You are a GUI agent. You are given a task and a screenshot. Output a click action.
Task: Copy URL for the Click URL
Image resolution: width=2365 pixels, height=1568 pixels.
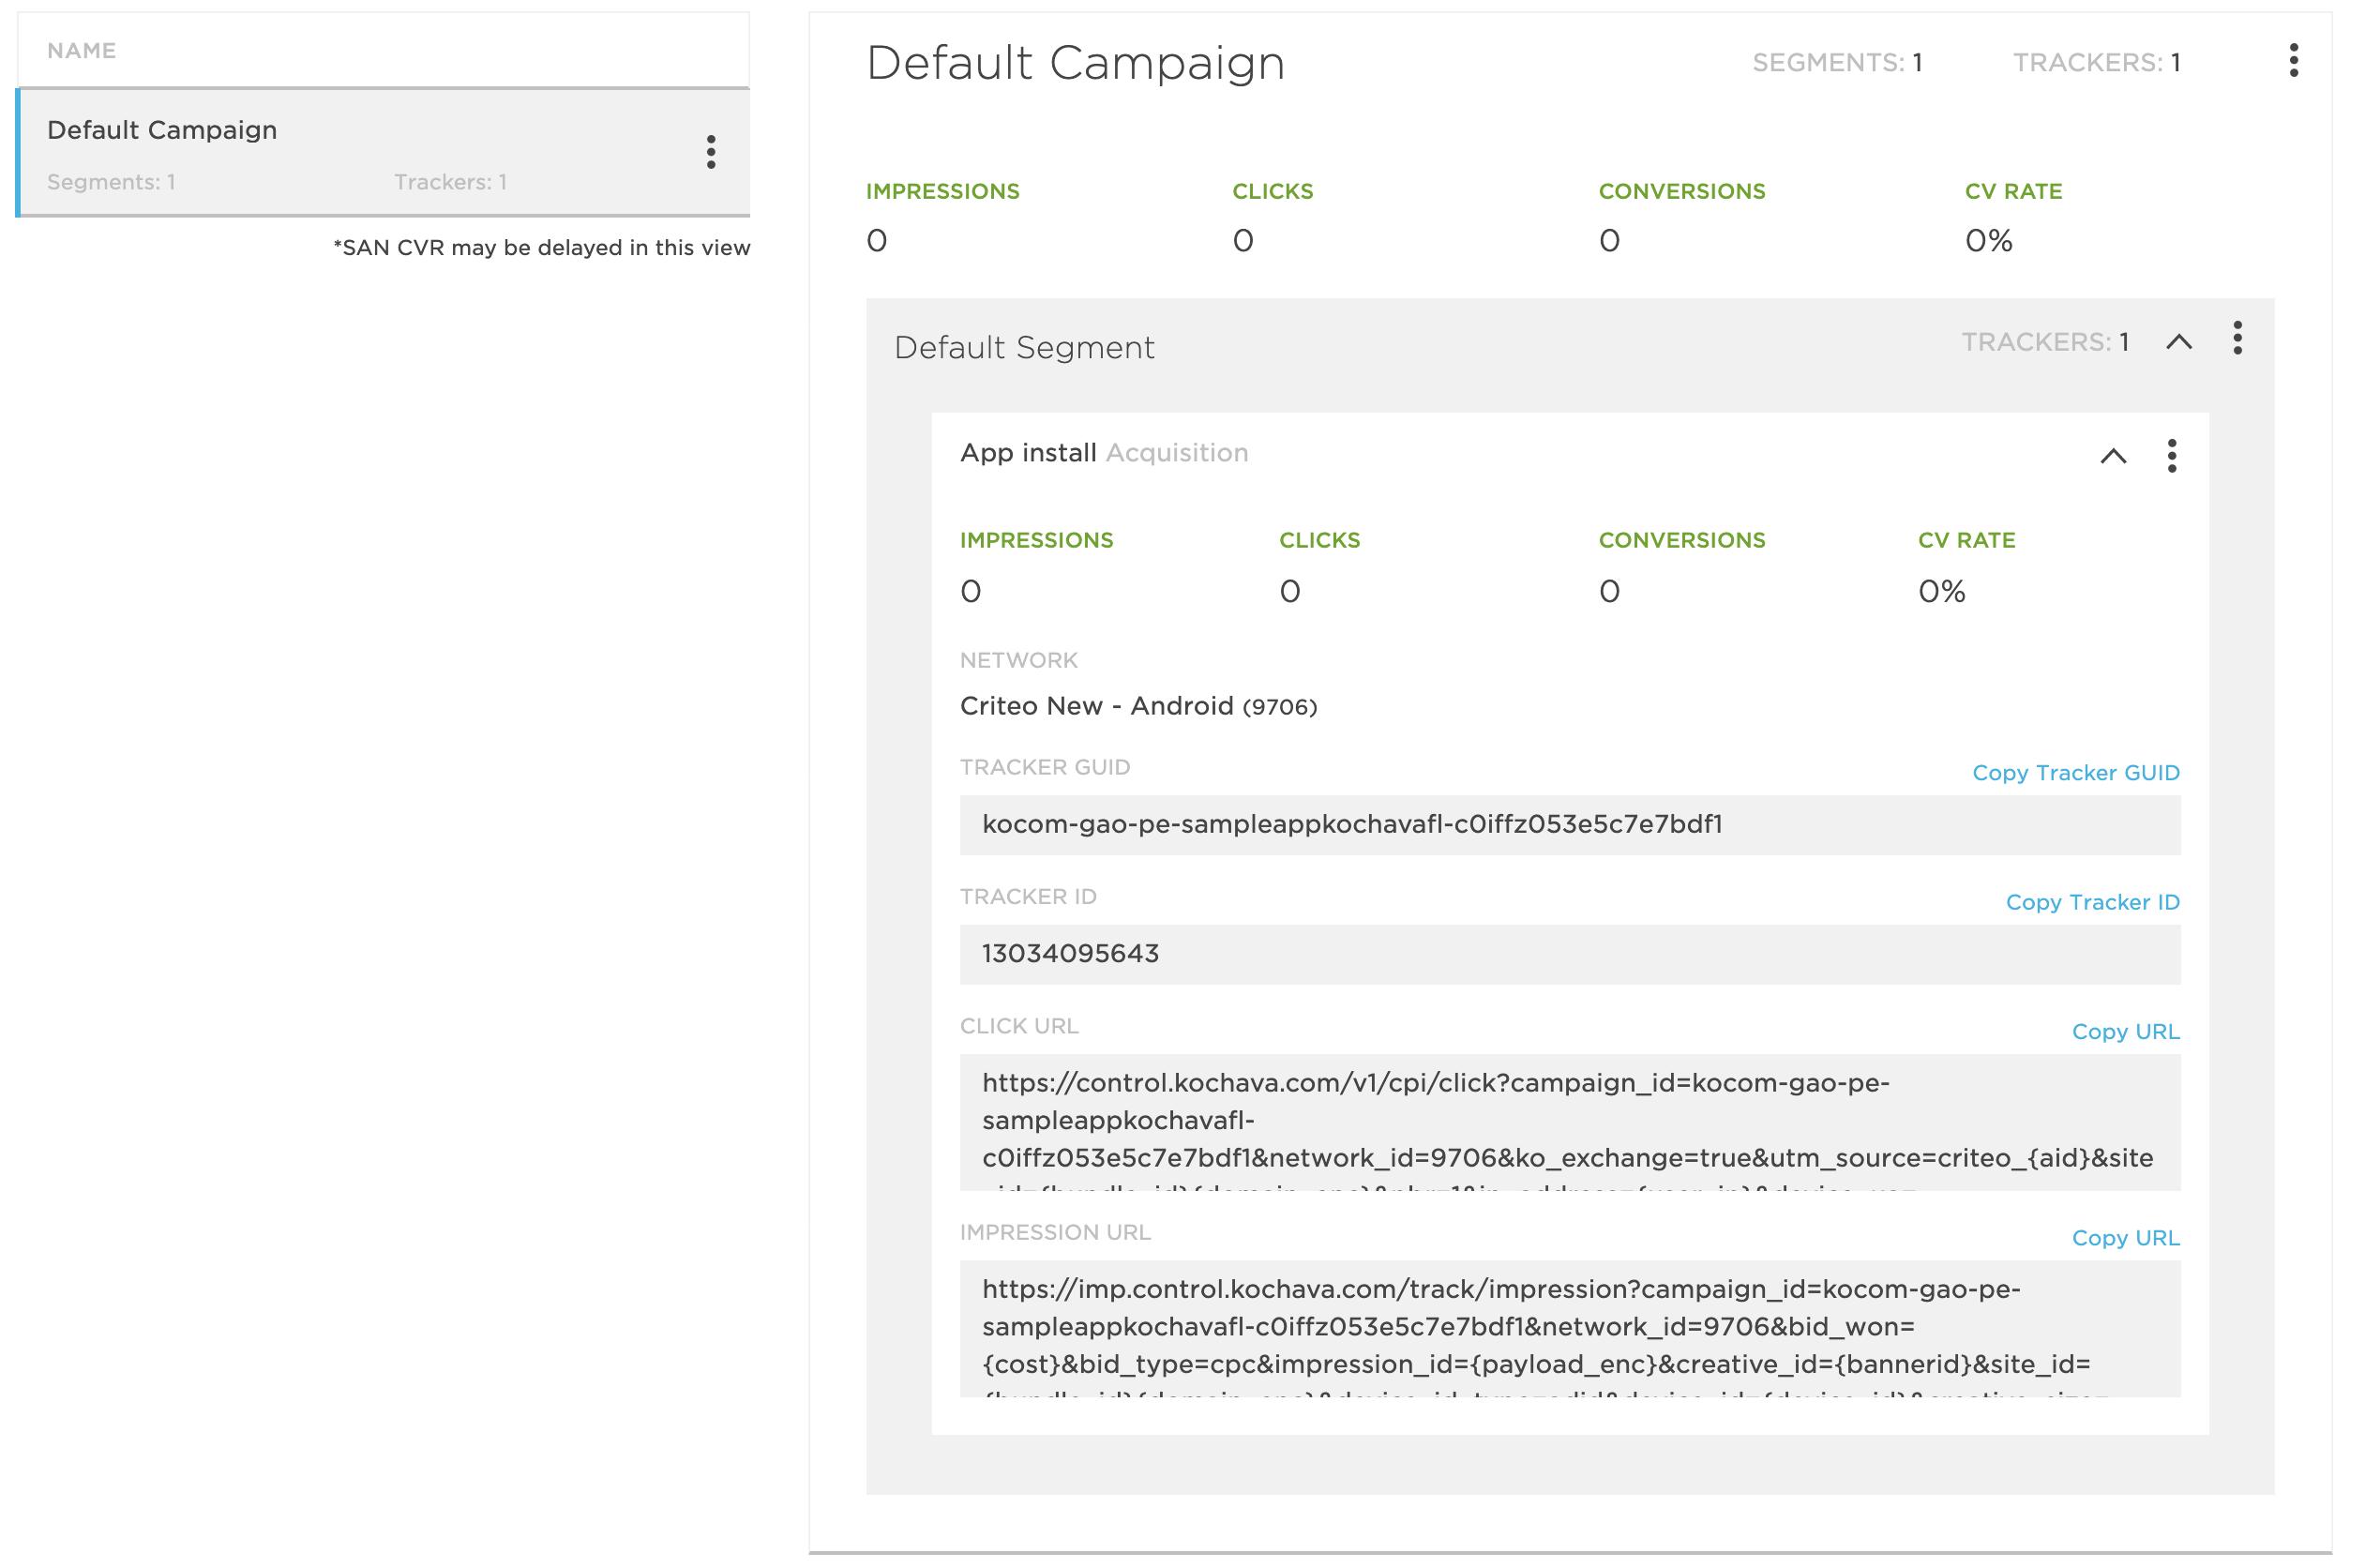[x=2125, y=1031]
